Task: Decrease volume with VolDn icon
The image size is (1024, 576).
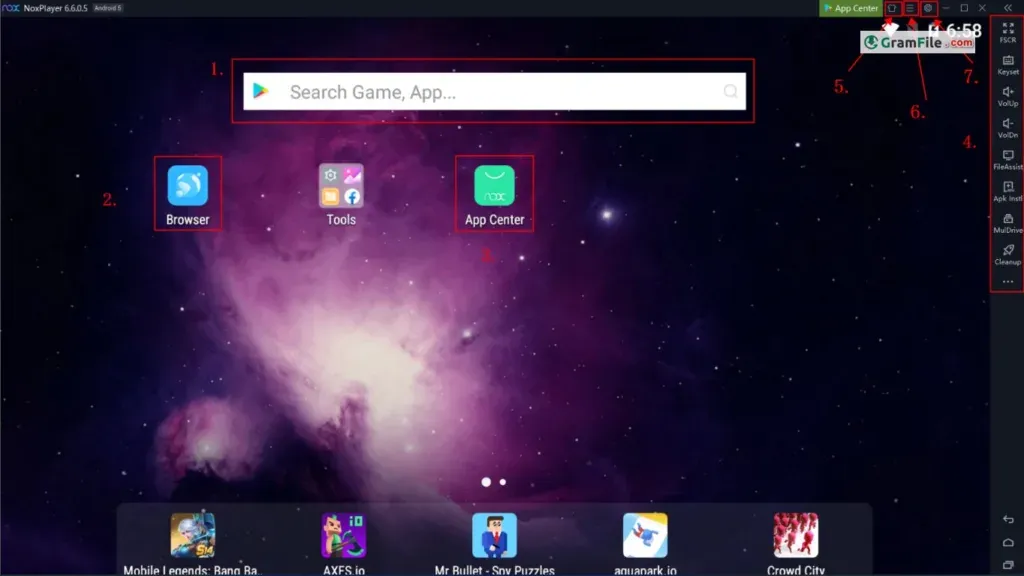Action: [1008, 127]
